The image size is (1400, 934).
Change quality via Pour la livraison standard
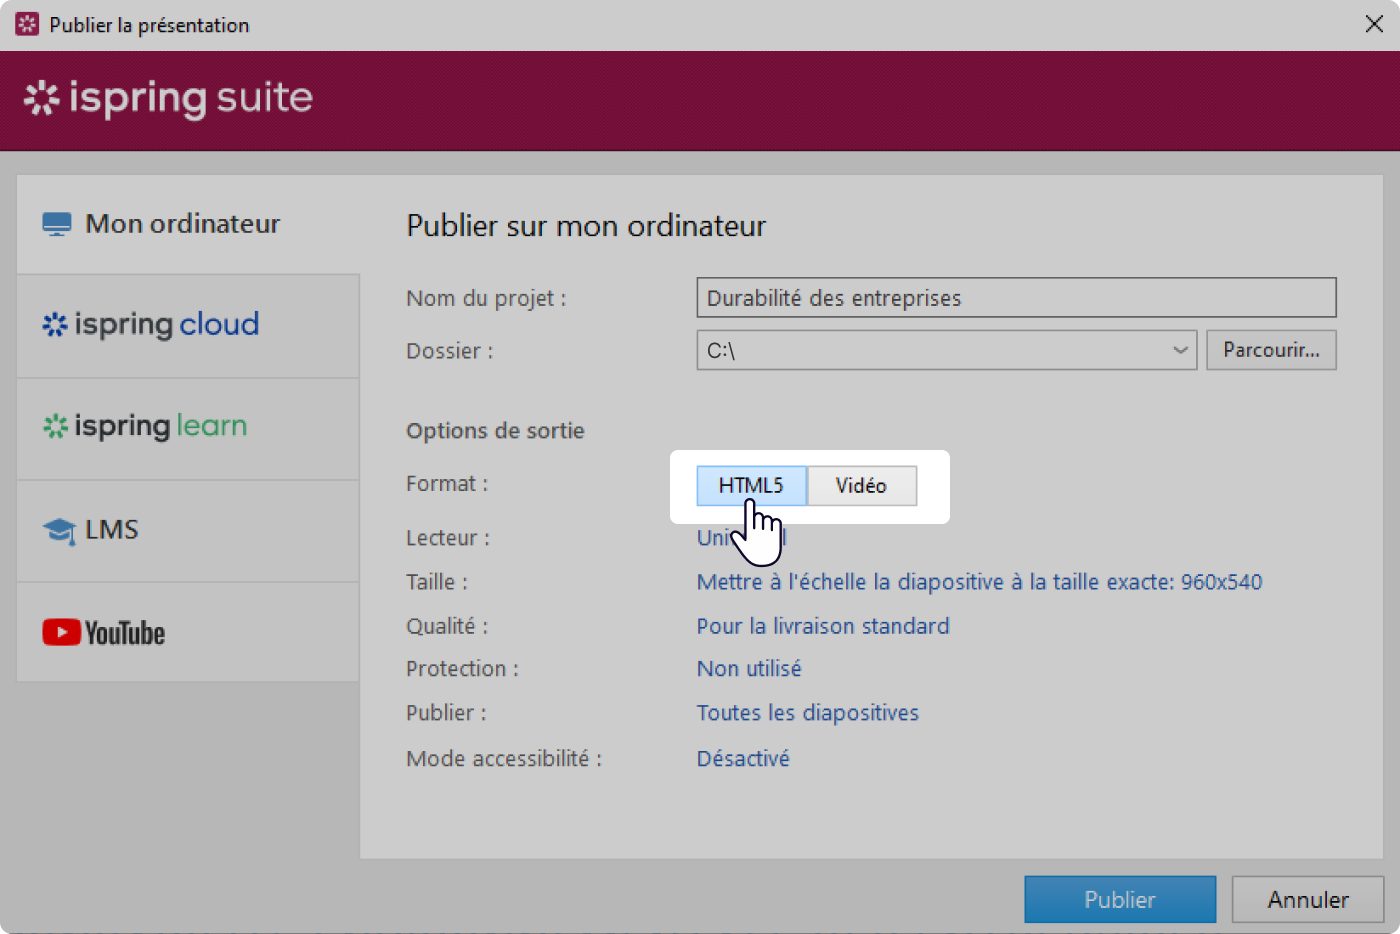click(x=823, y=626)
